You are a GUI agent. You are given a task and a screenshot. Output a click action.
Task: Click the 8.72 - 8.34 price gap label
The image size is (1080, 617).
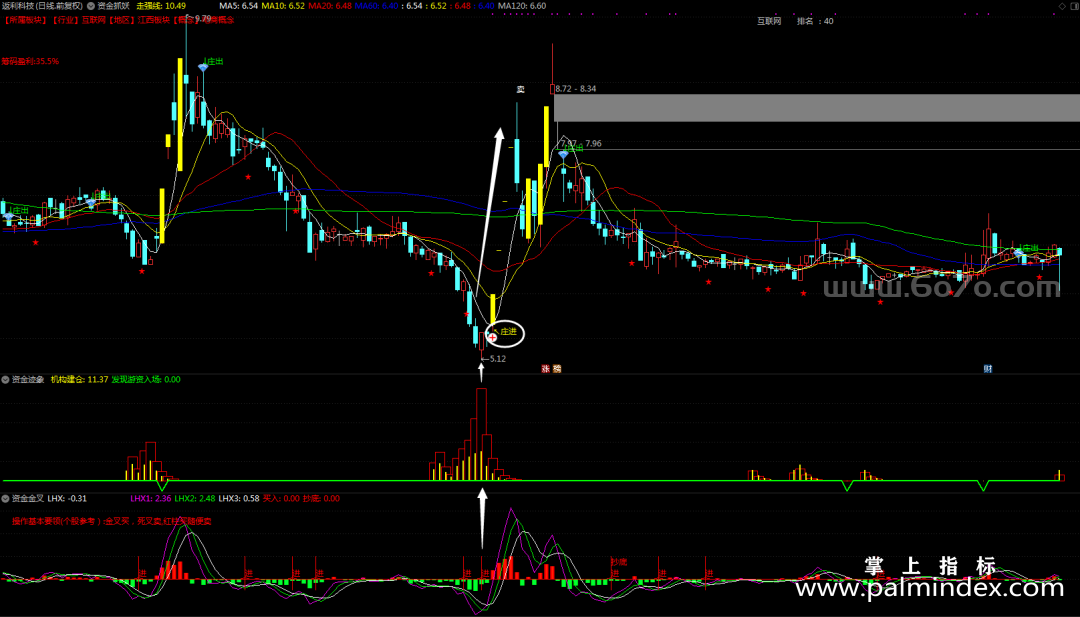tap(576, 89)
